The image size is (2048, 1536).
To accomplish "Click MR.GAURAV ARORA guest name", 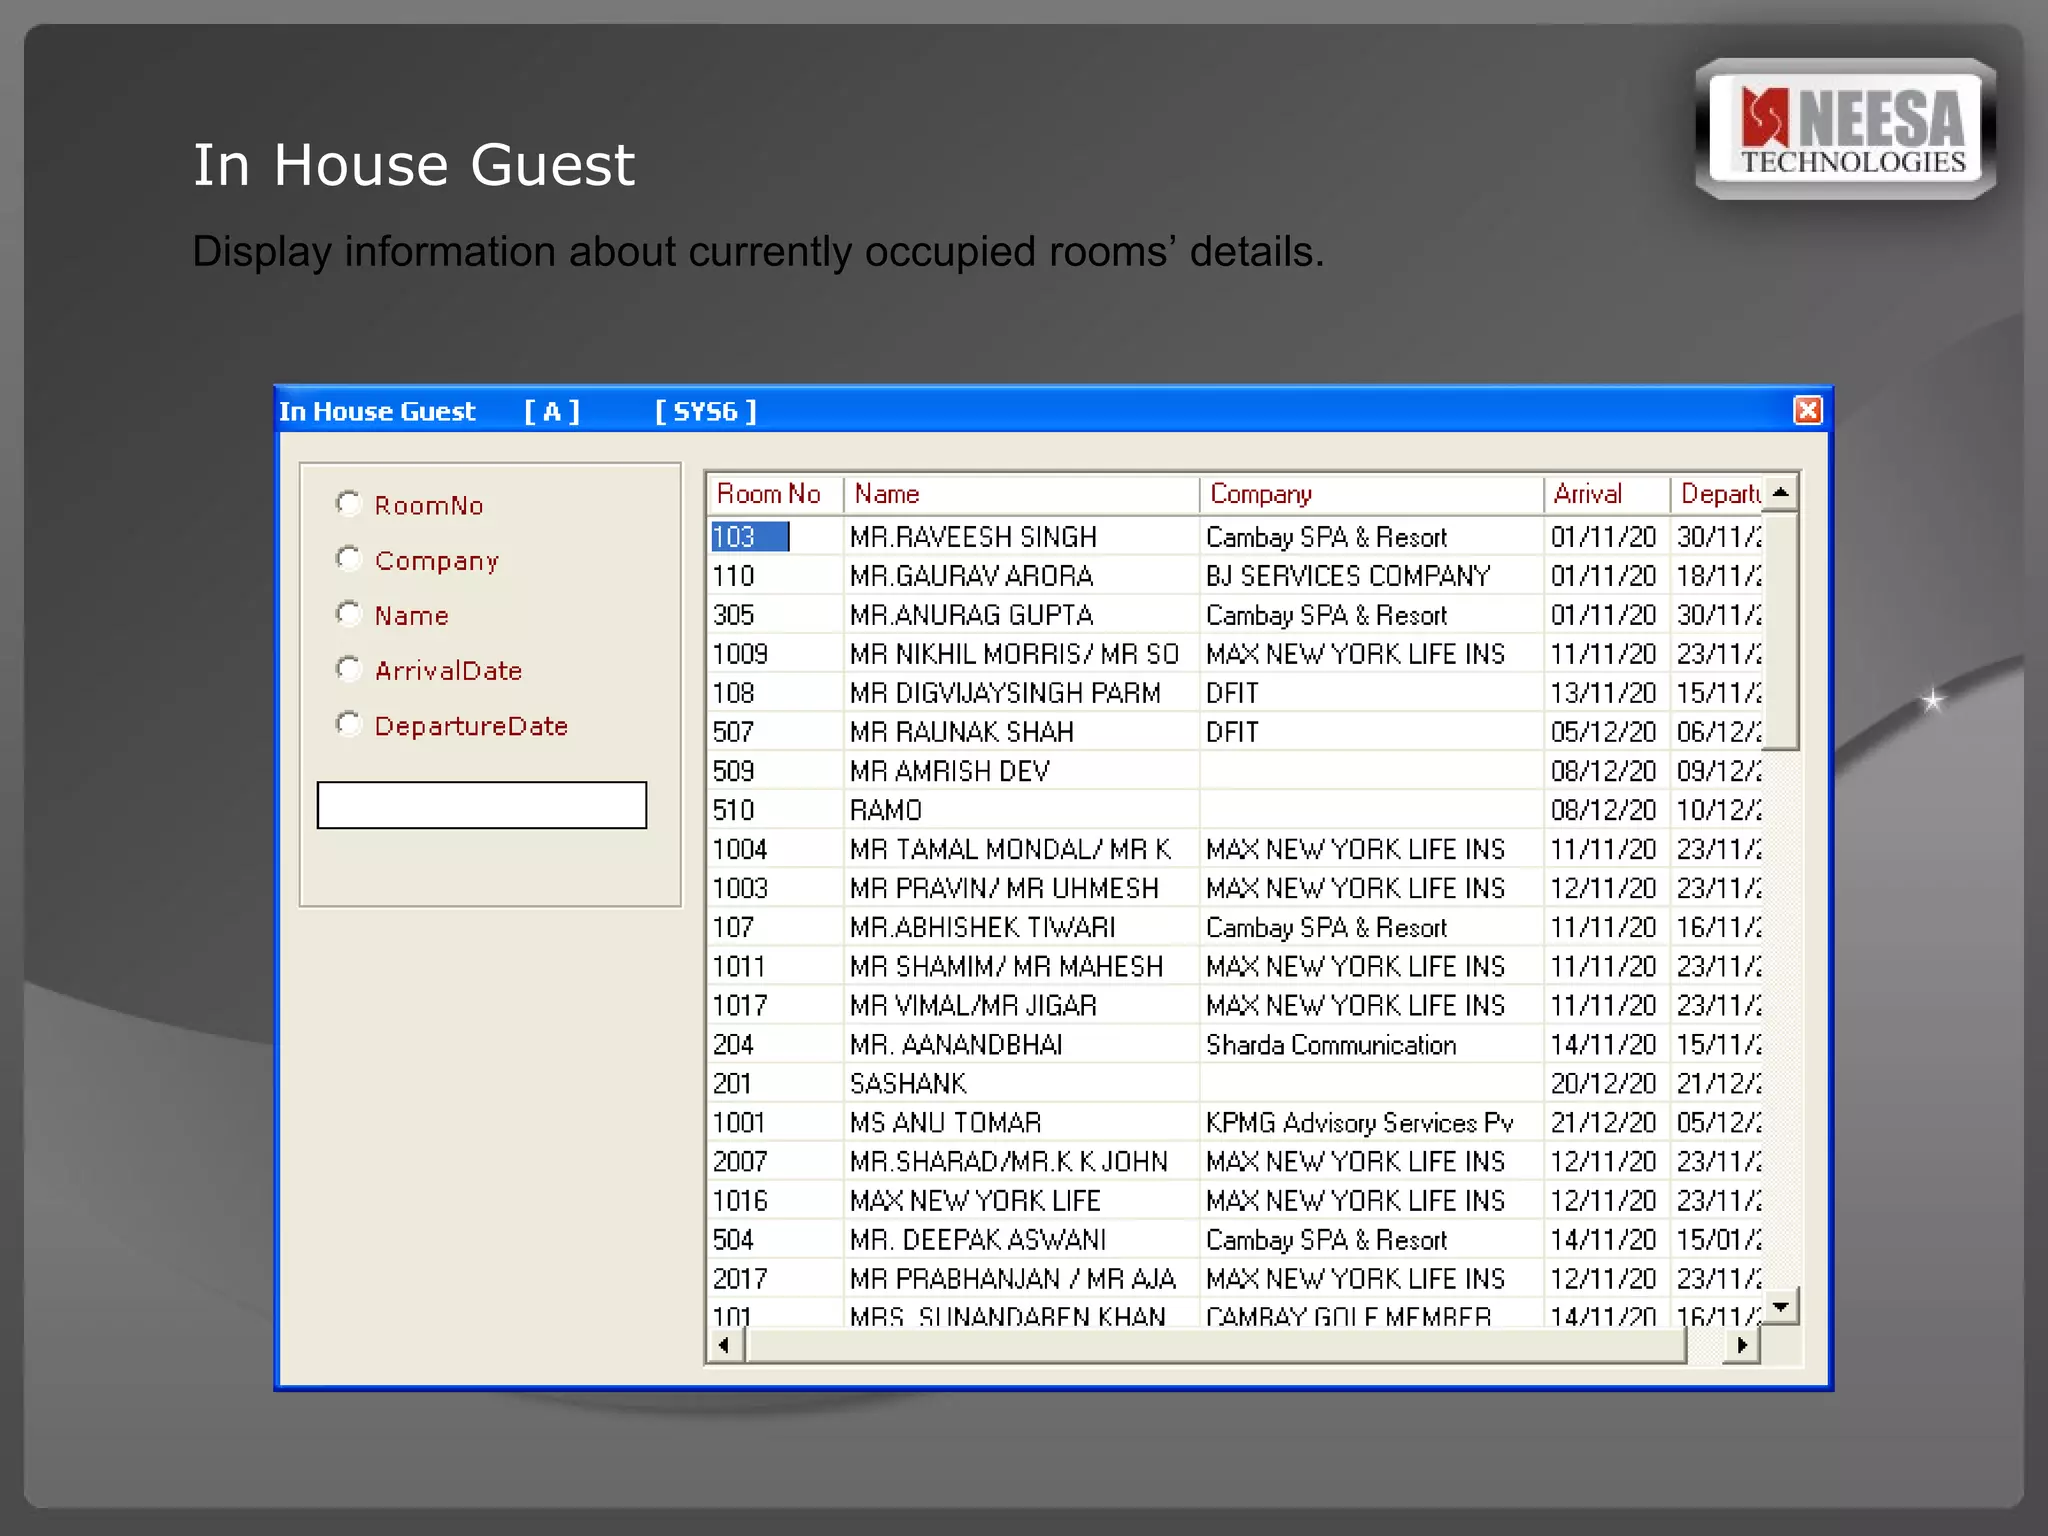I will coord(971,576).
